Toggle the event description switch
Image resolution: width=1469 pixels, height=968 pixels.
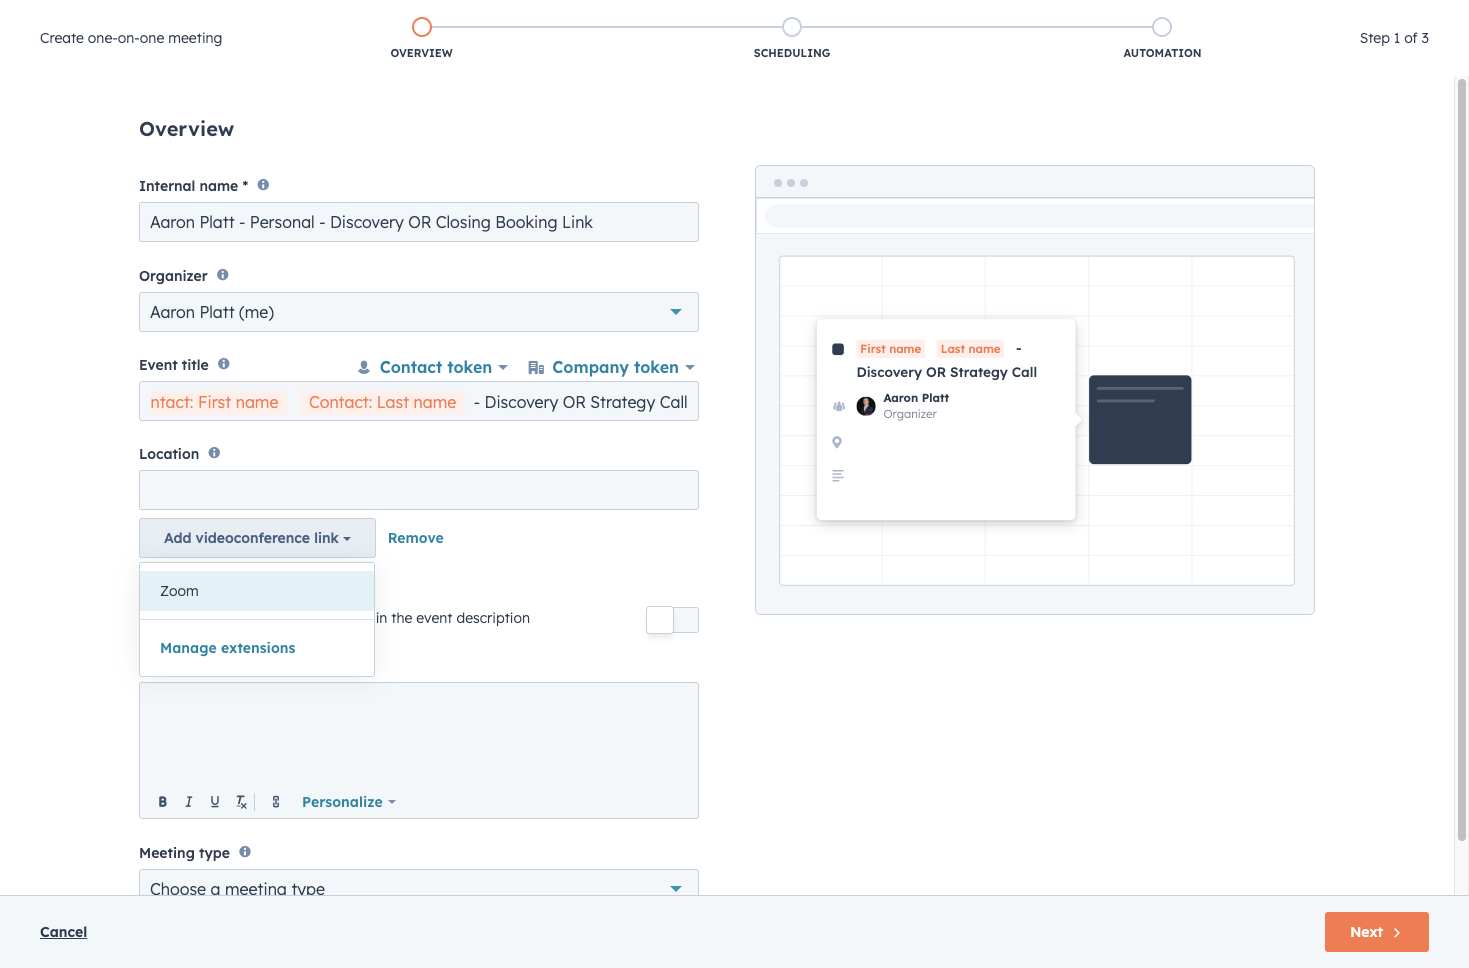click(x=672, y=620)
